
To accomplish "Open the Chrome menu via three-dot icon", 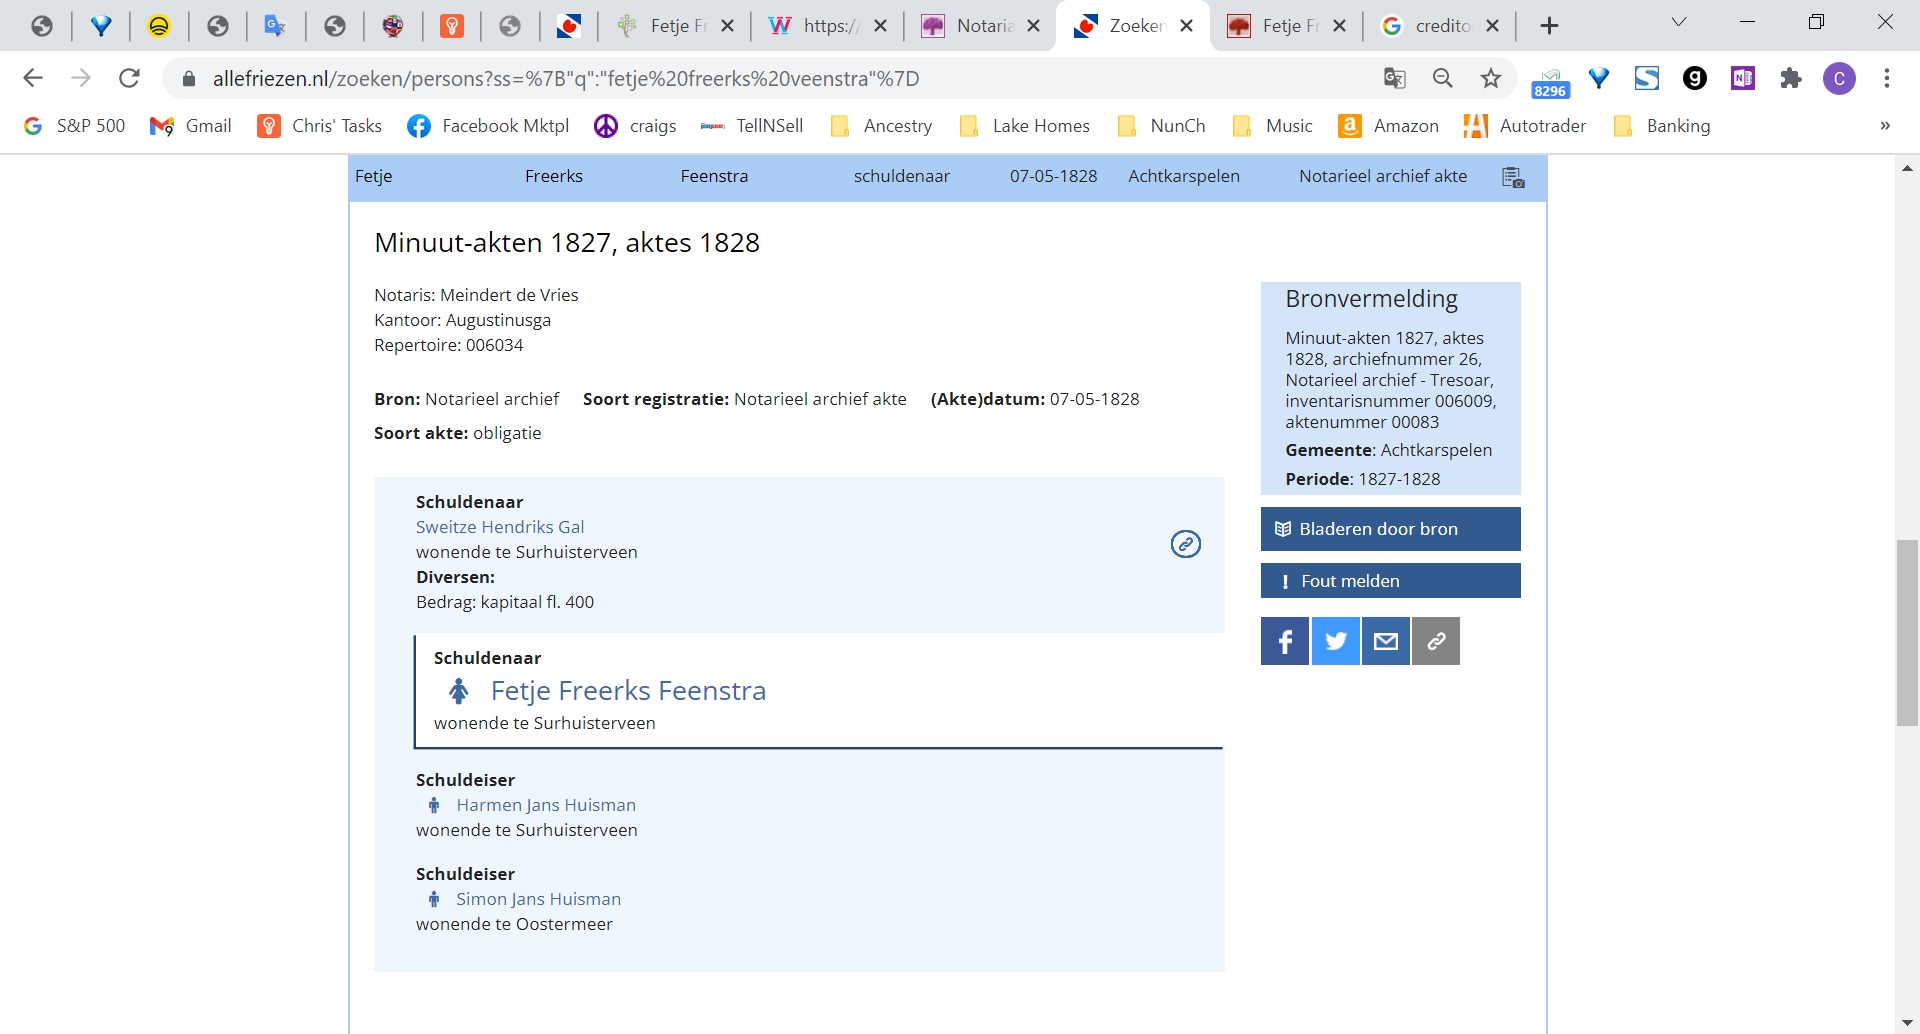I will click(1888, 77).
